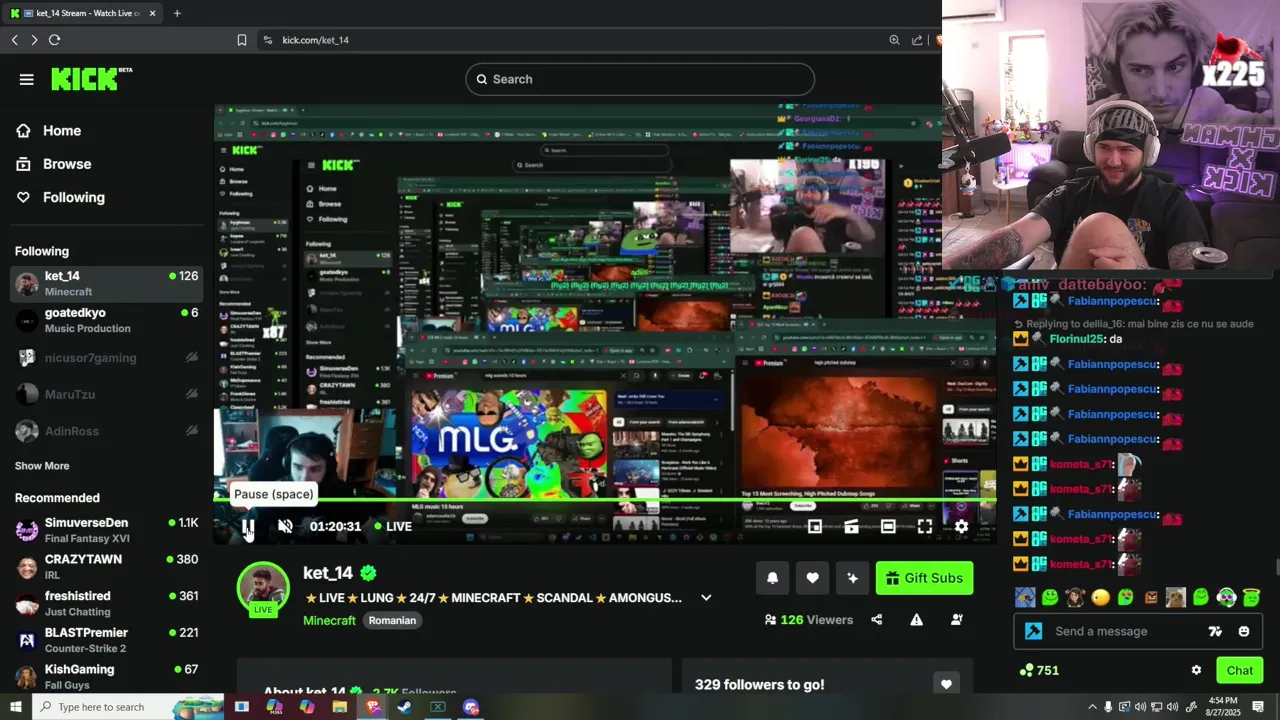The width and height of the screenshot is (1280, 720).
Task: Open CRAZYTAWN recommended channel
Action: click(x=107, y=567)
